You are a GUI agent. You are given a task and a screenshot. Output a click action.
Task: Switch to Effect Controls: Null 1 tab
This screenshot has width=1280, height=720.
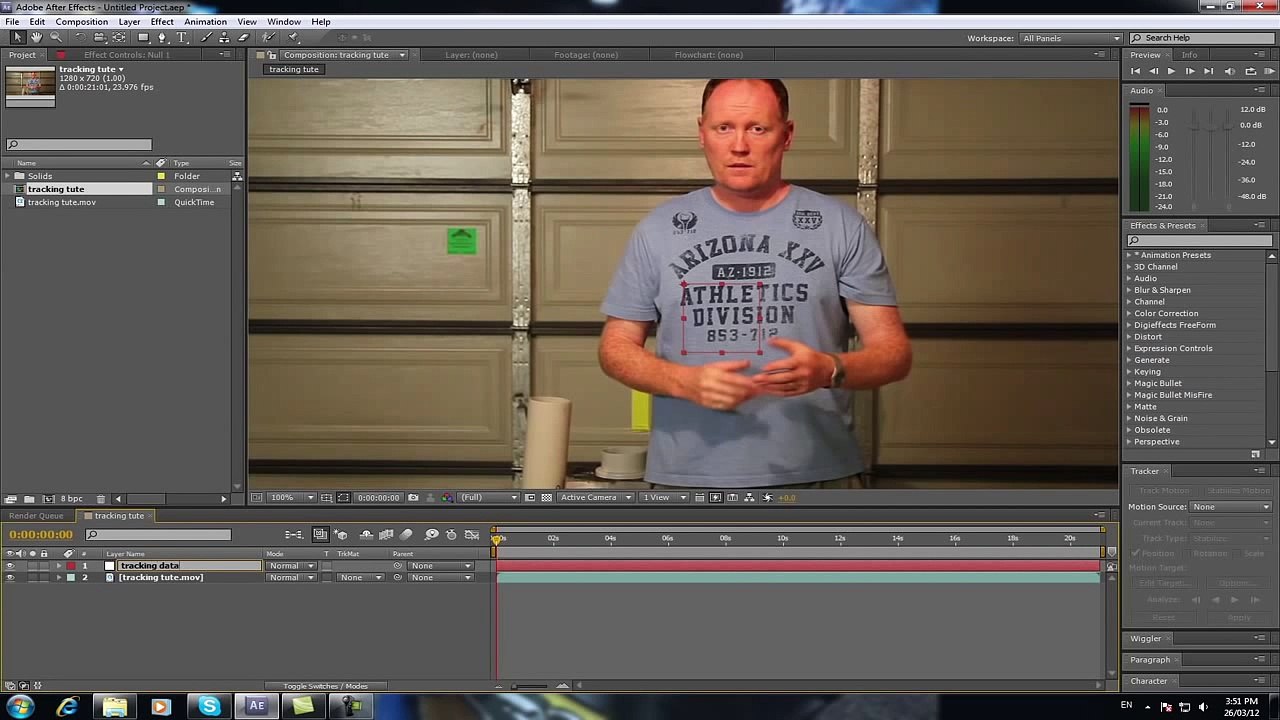(127, 55)
